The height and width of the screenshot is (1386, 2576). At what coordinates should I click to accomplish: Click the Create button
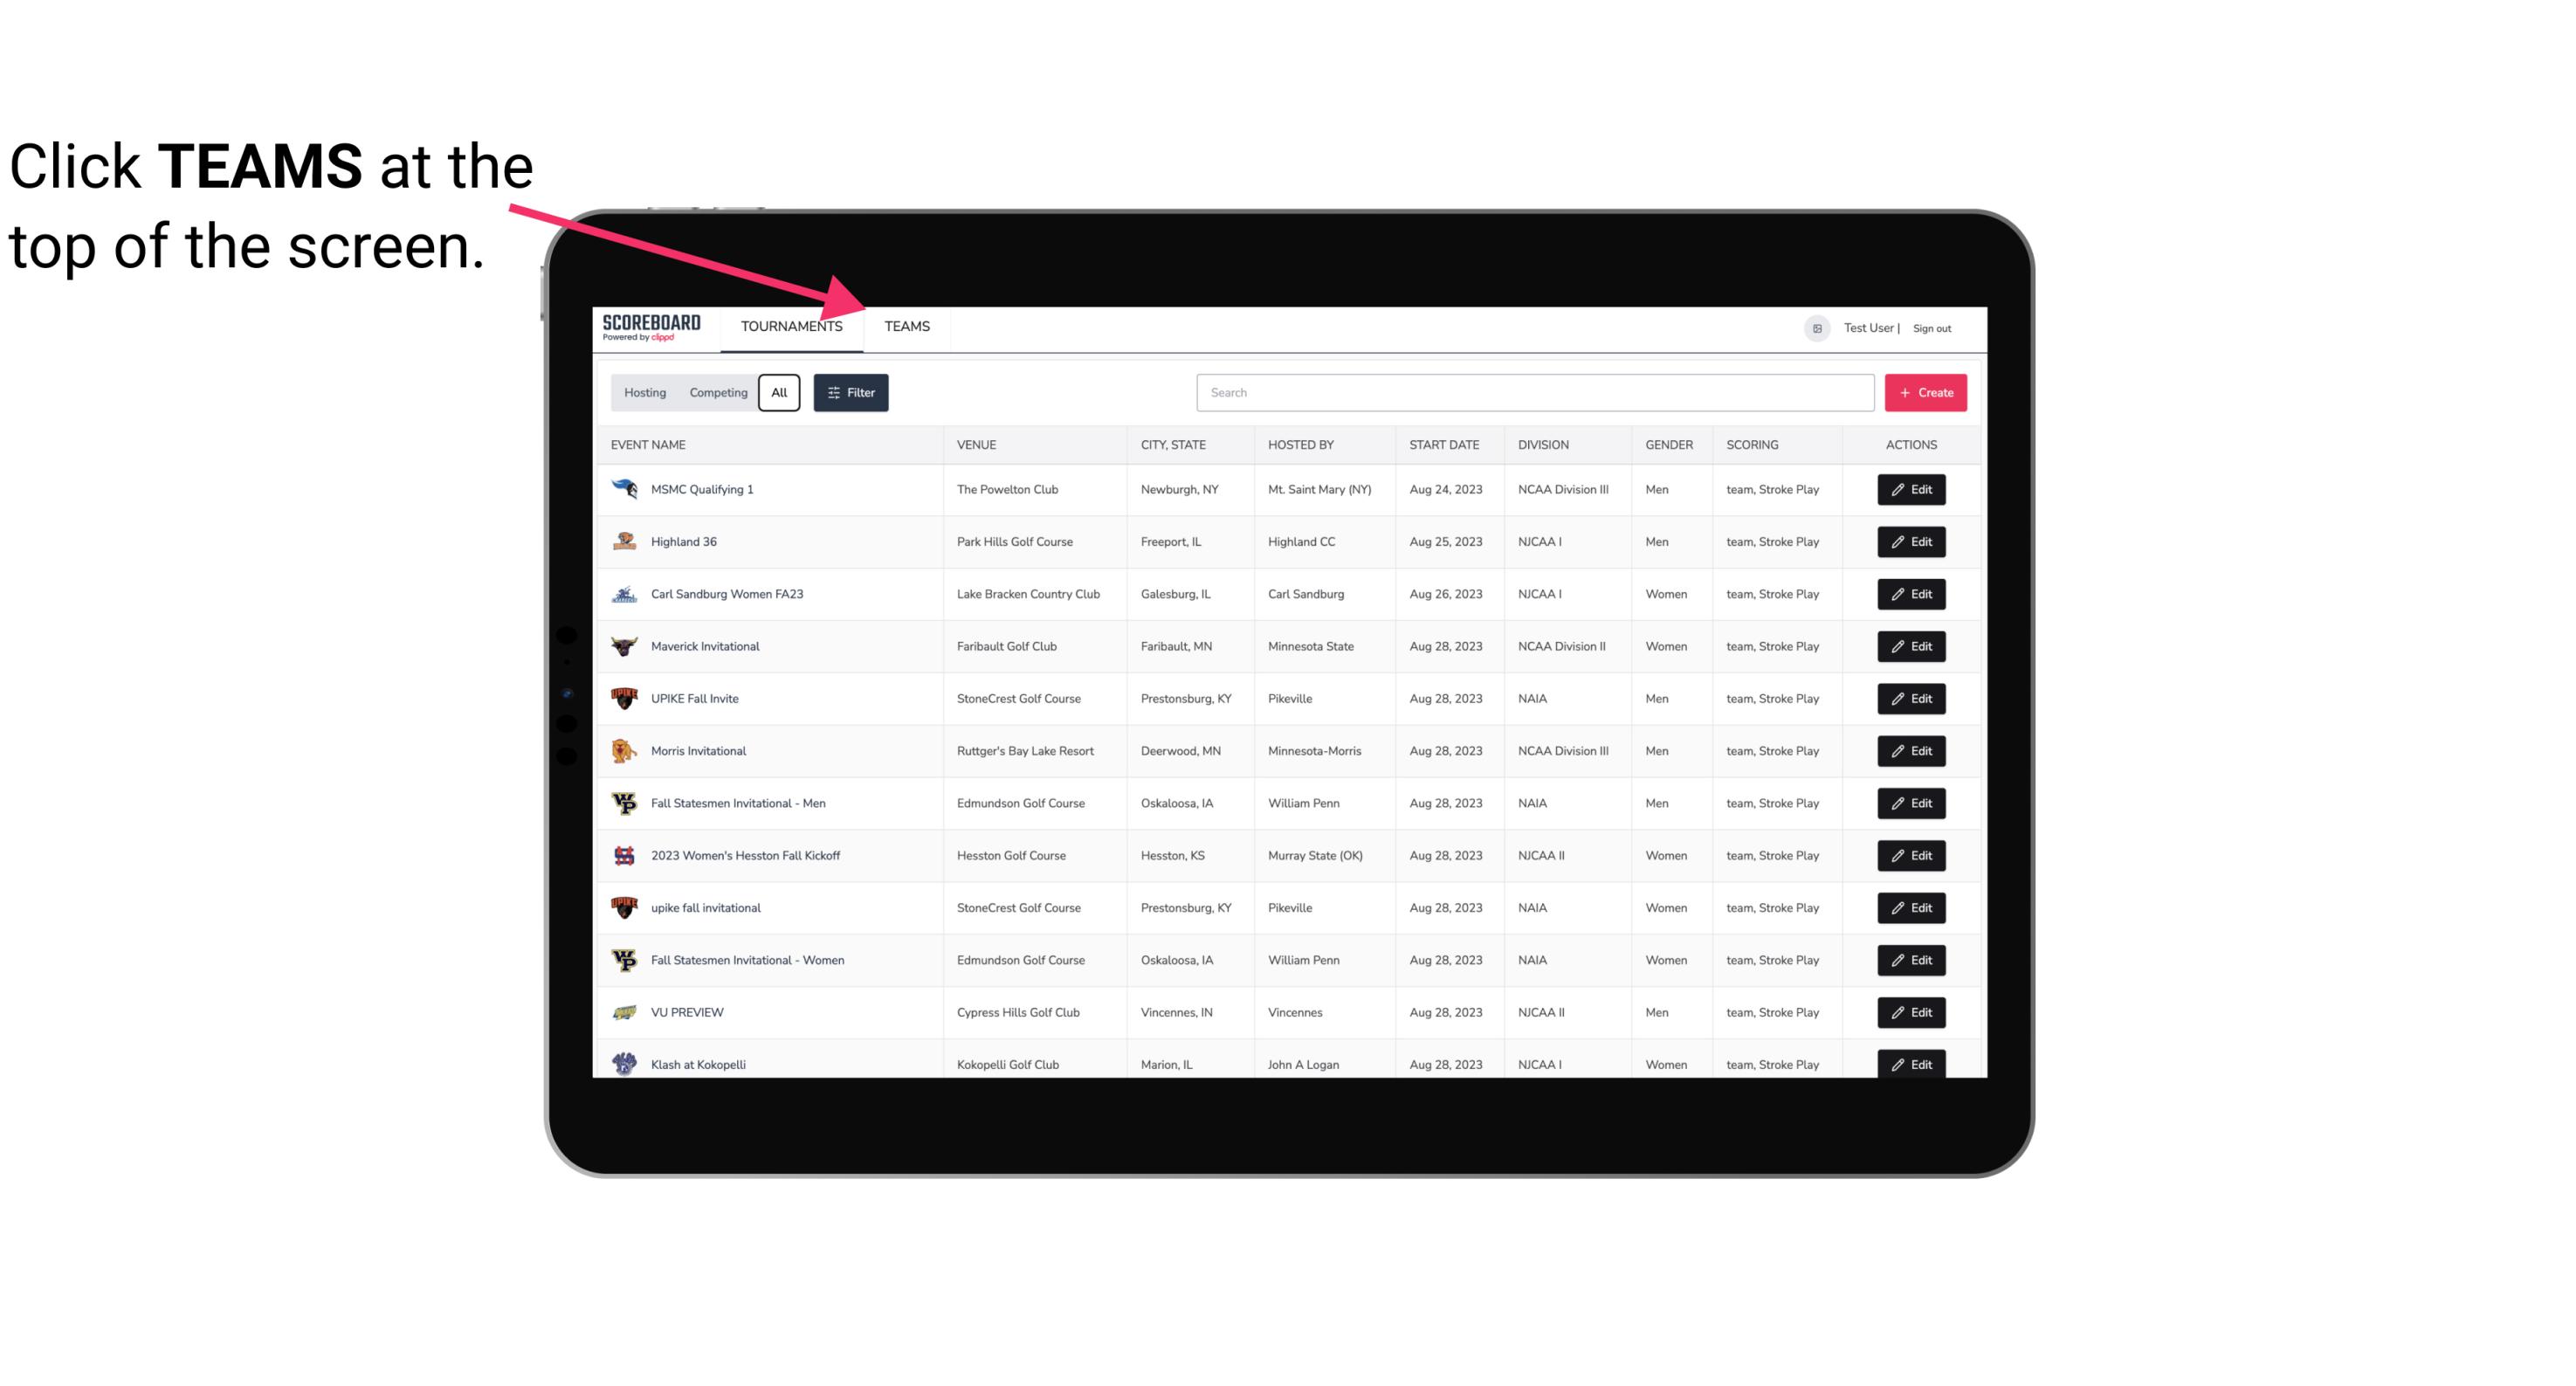pos(1925,393)
